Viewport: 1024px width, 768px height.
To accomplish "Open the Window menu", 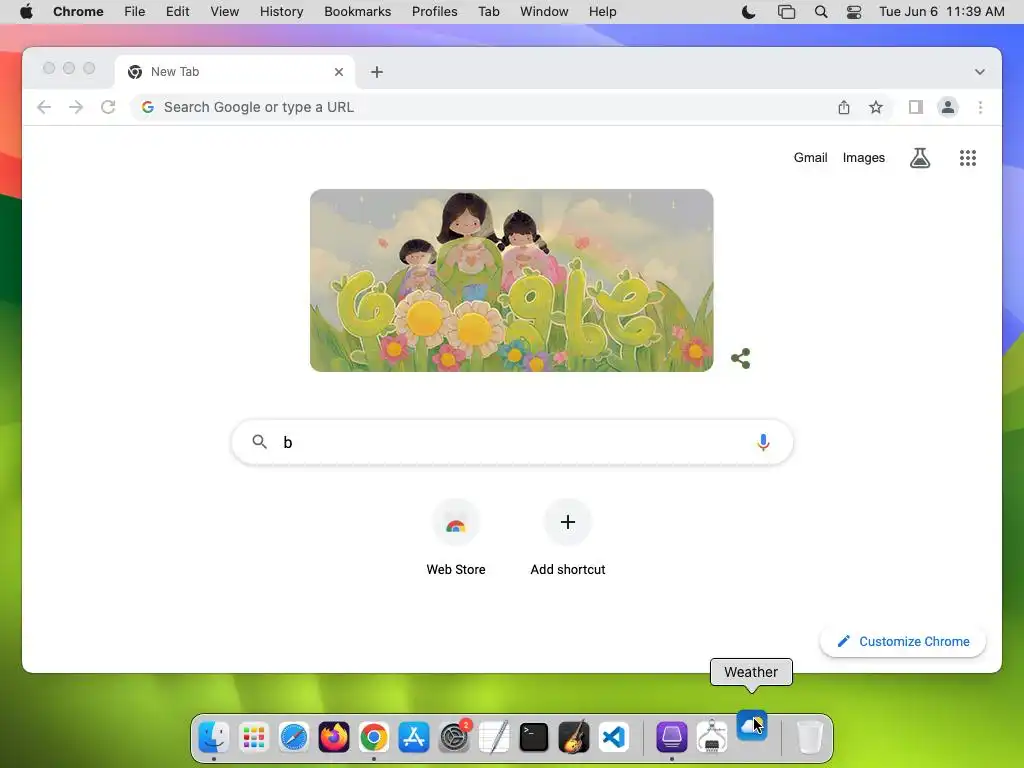I will pyautogui.click(x=544, y=12).
